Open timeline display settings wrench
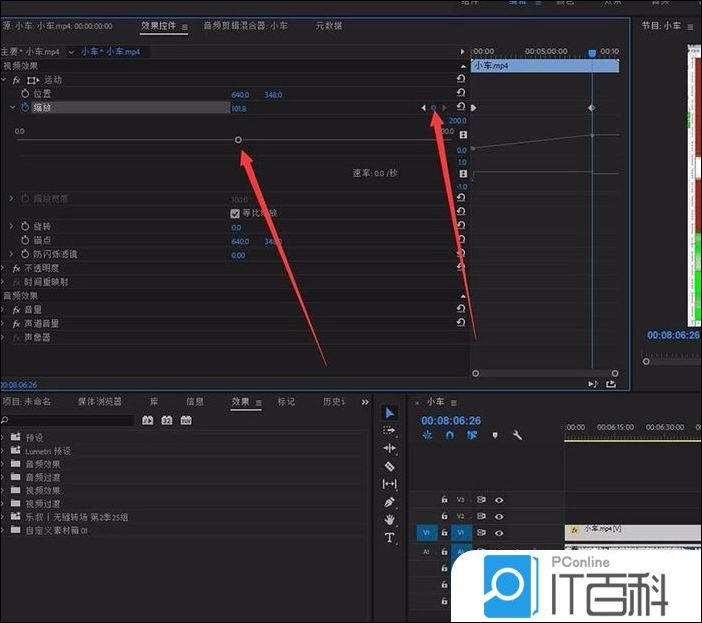 coord(517,435)
